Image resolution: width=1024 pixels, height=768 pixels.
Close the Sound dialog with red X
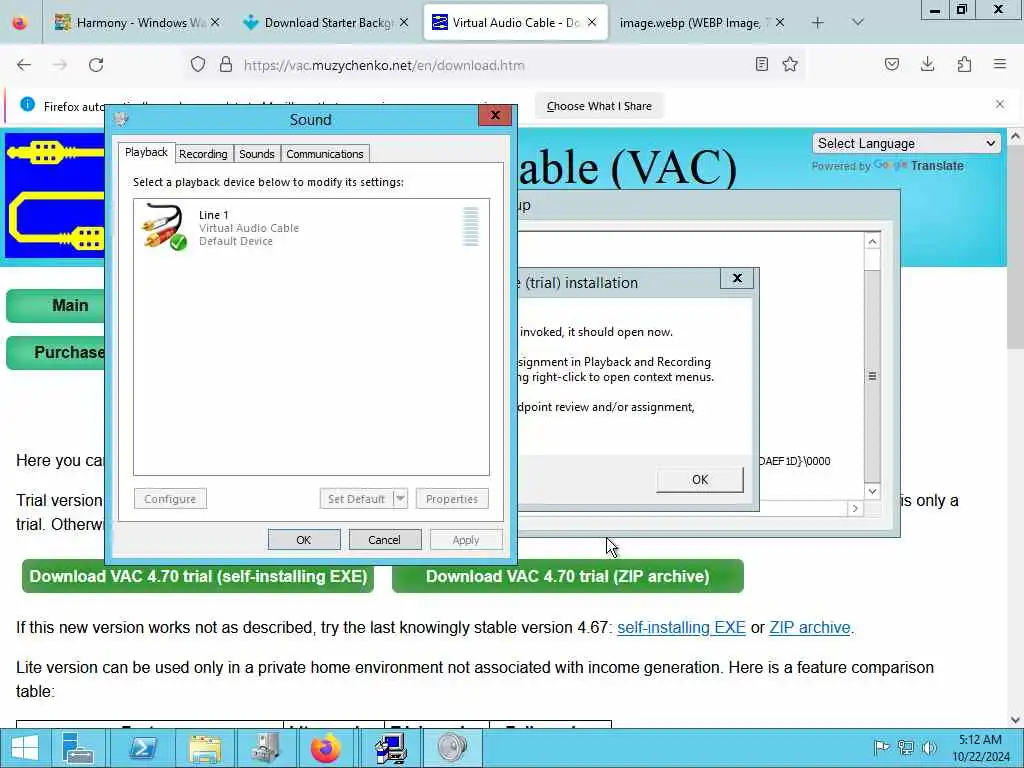495,116
